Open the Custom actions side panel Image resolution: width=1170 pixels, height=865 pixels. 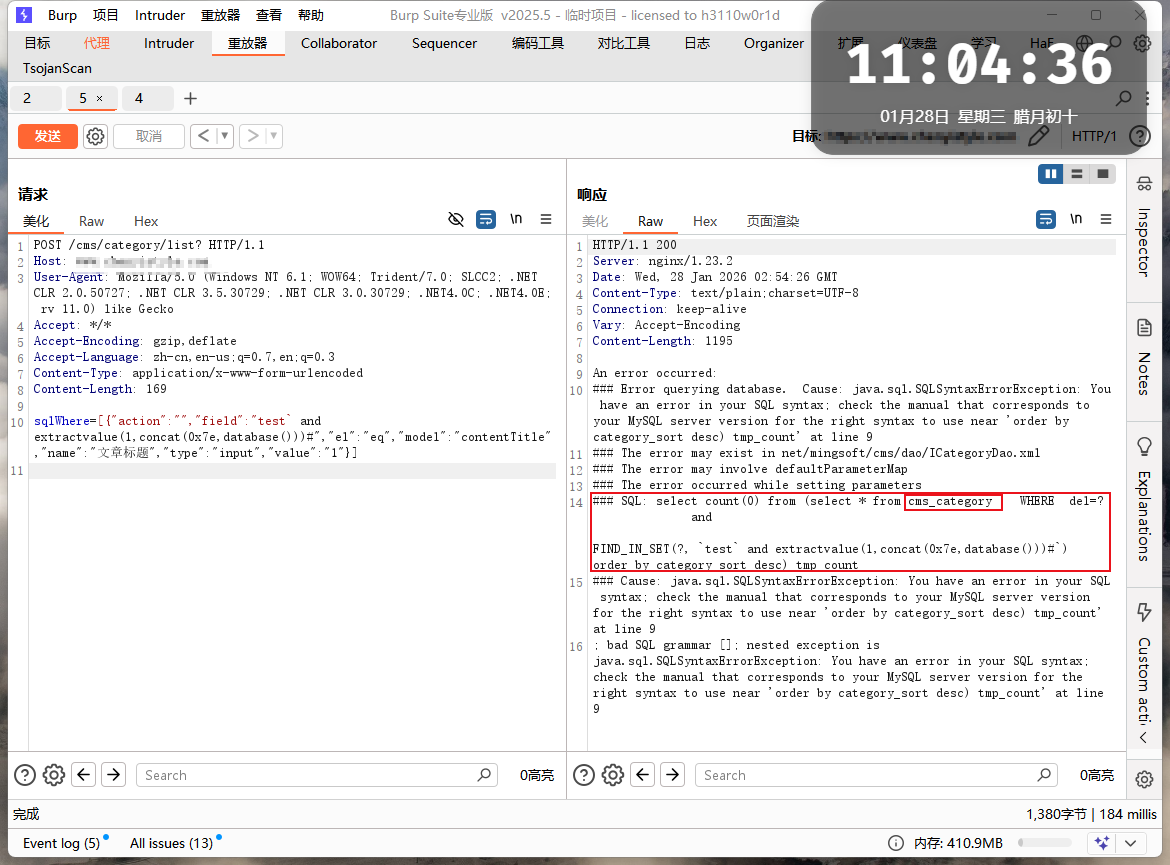click(x=1144, y=663)
